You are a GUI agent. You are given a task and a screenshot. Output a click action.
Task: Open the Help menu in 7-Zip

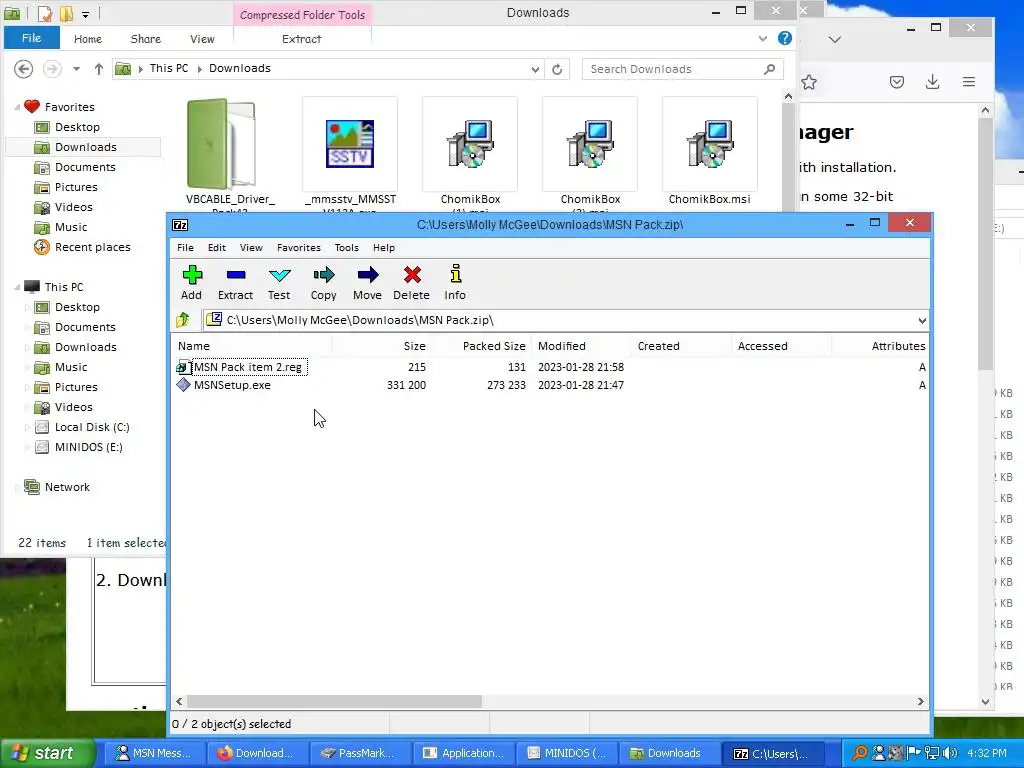pyautogui.click(x=384, y=248)
